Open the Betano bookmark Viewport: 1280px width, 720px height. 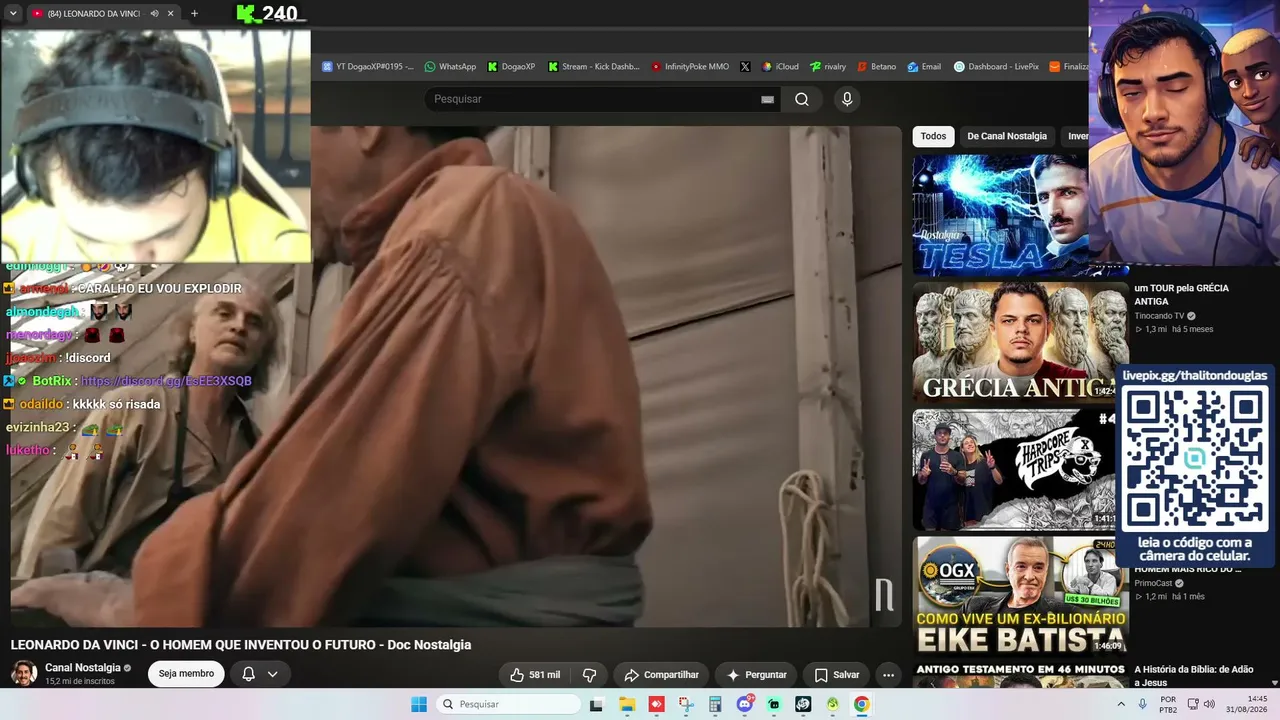coord(876,67)
